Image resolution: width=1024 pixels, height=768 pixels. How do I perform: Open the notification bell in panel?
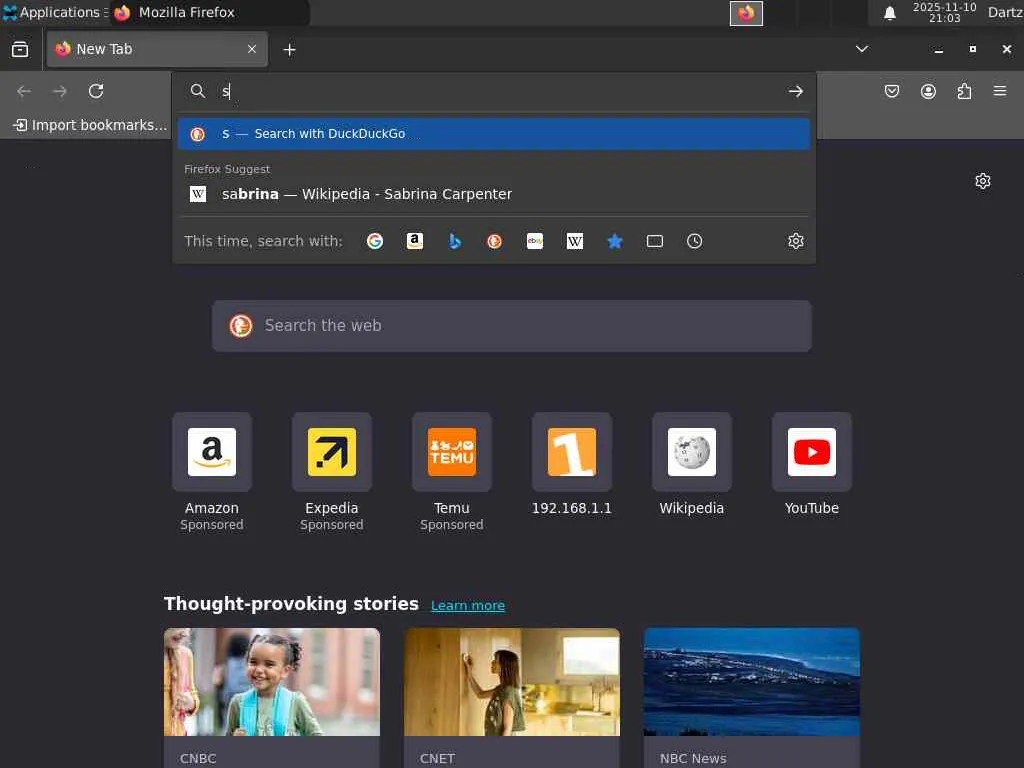(889, 13)
